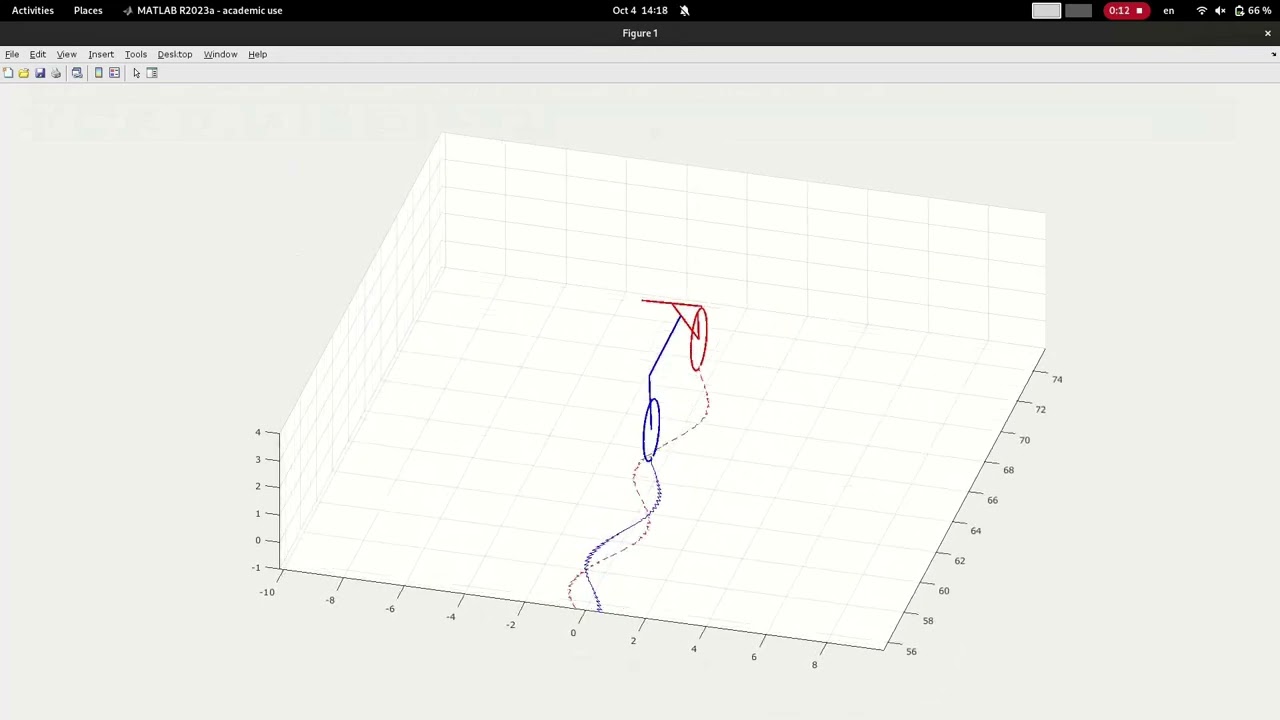Click the blue wheel circle in the plot

(652, 429)
